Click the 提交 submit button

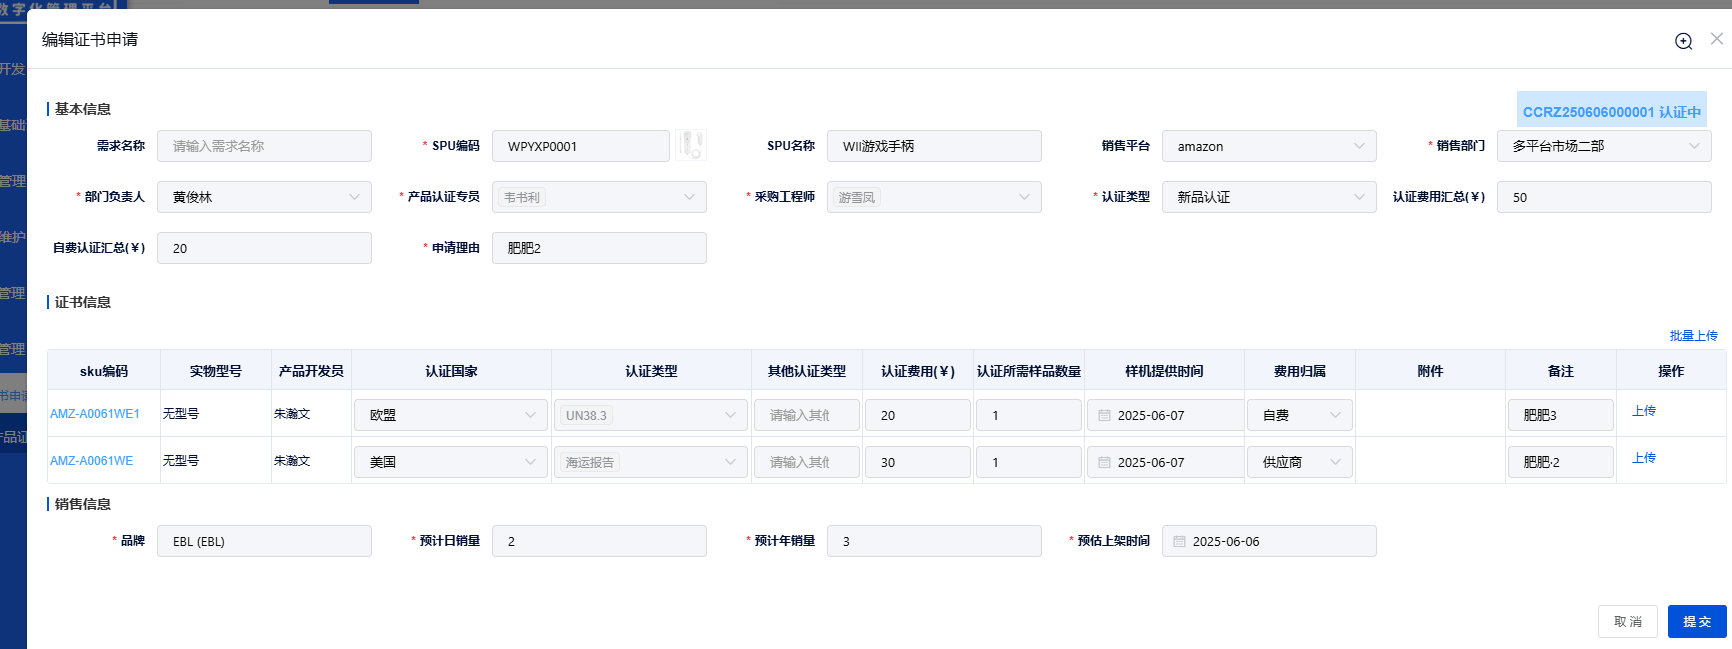click(x=1696, y=621)
